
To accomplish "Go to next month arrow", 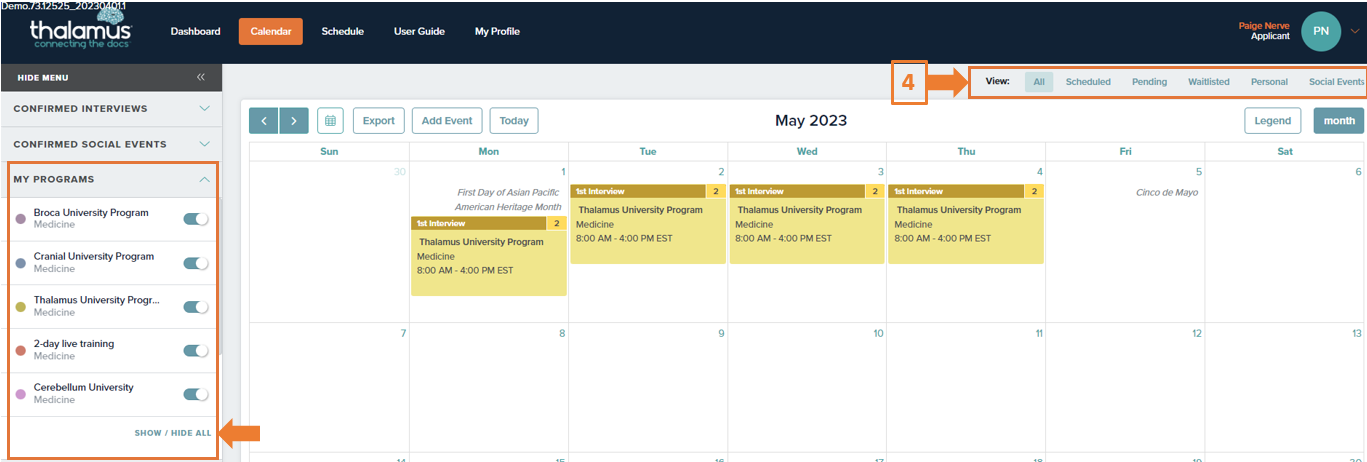I will (x=294, y=121).
